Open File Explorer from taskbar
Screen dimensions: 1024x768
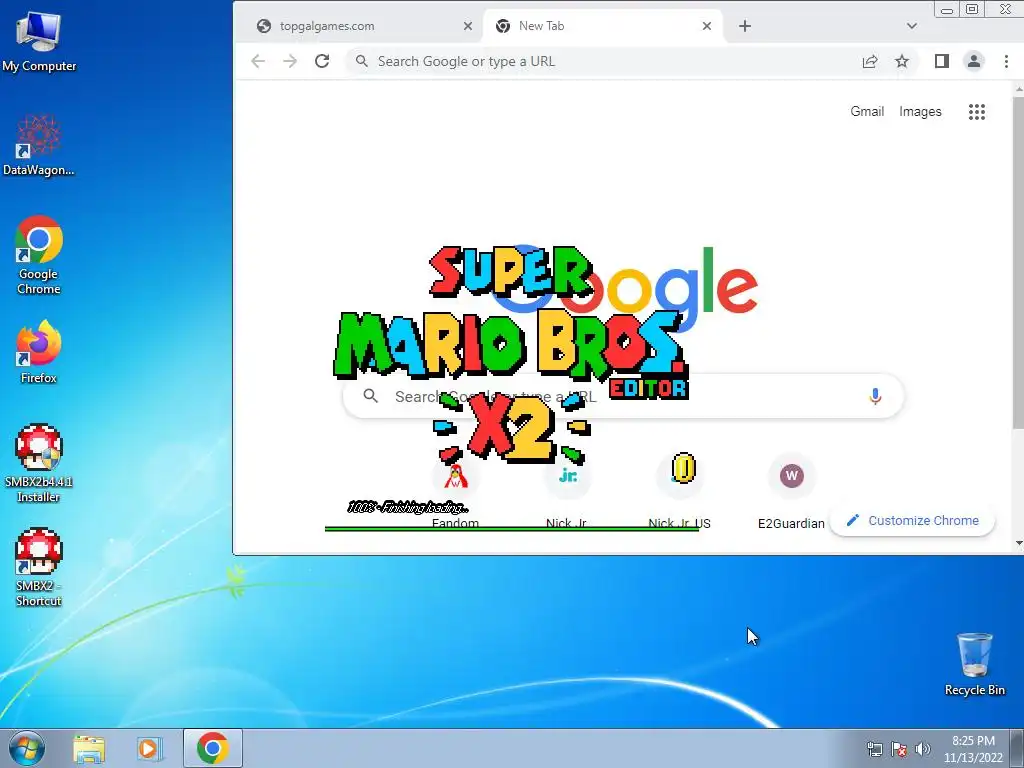89,748
